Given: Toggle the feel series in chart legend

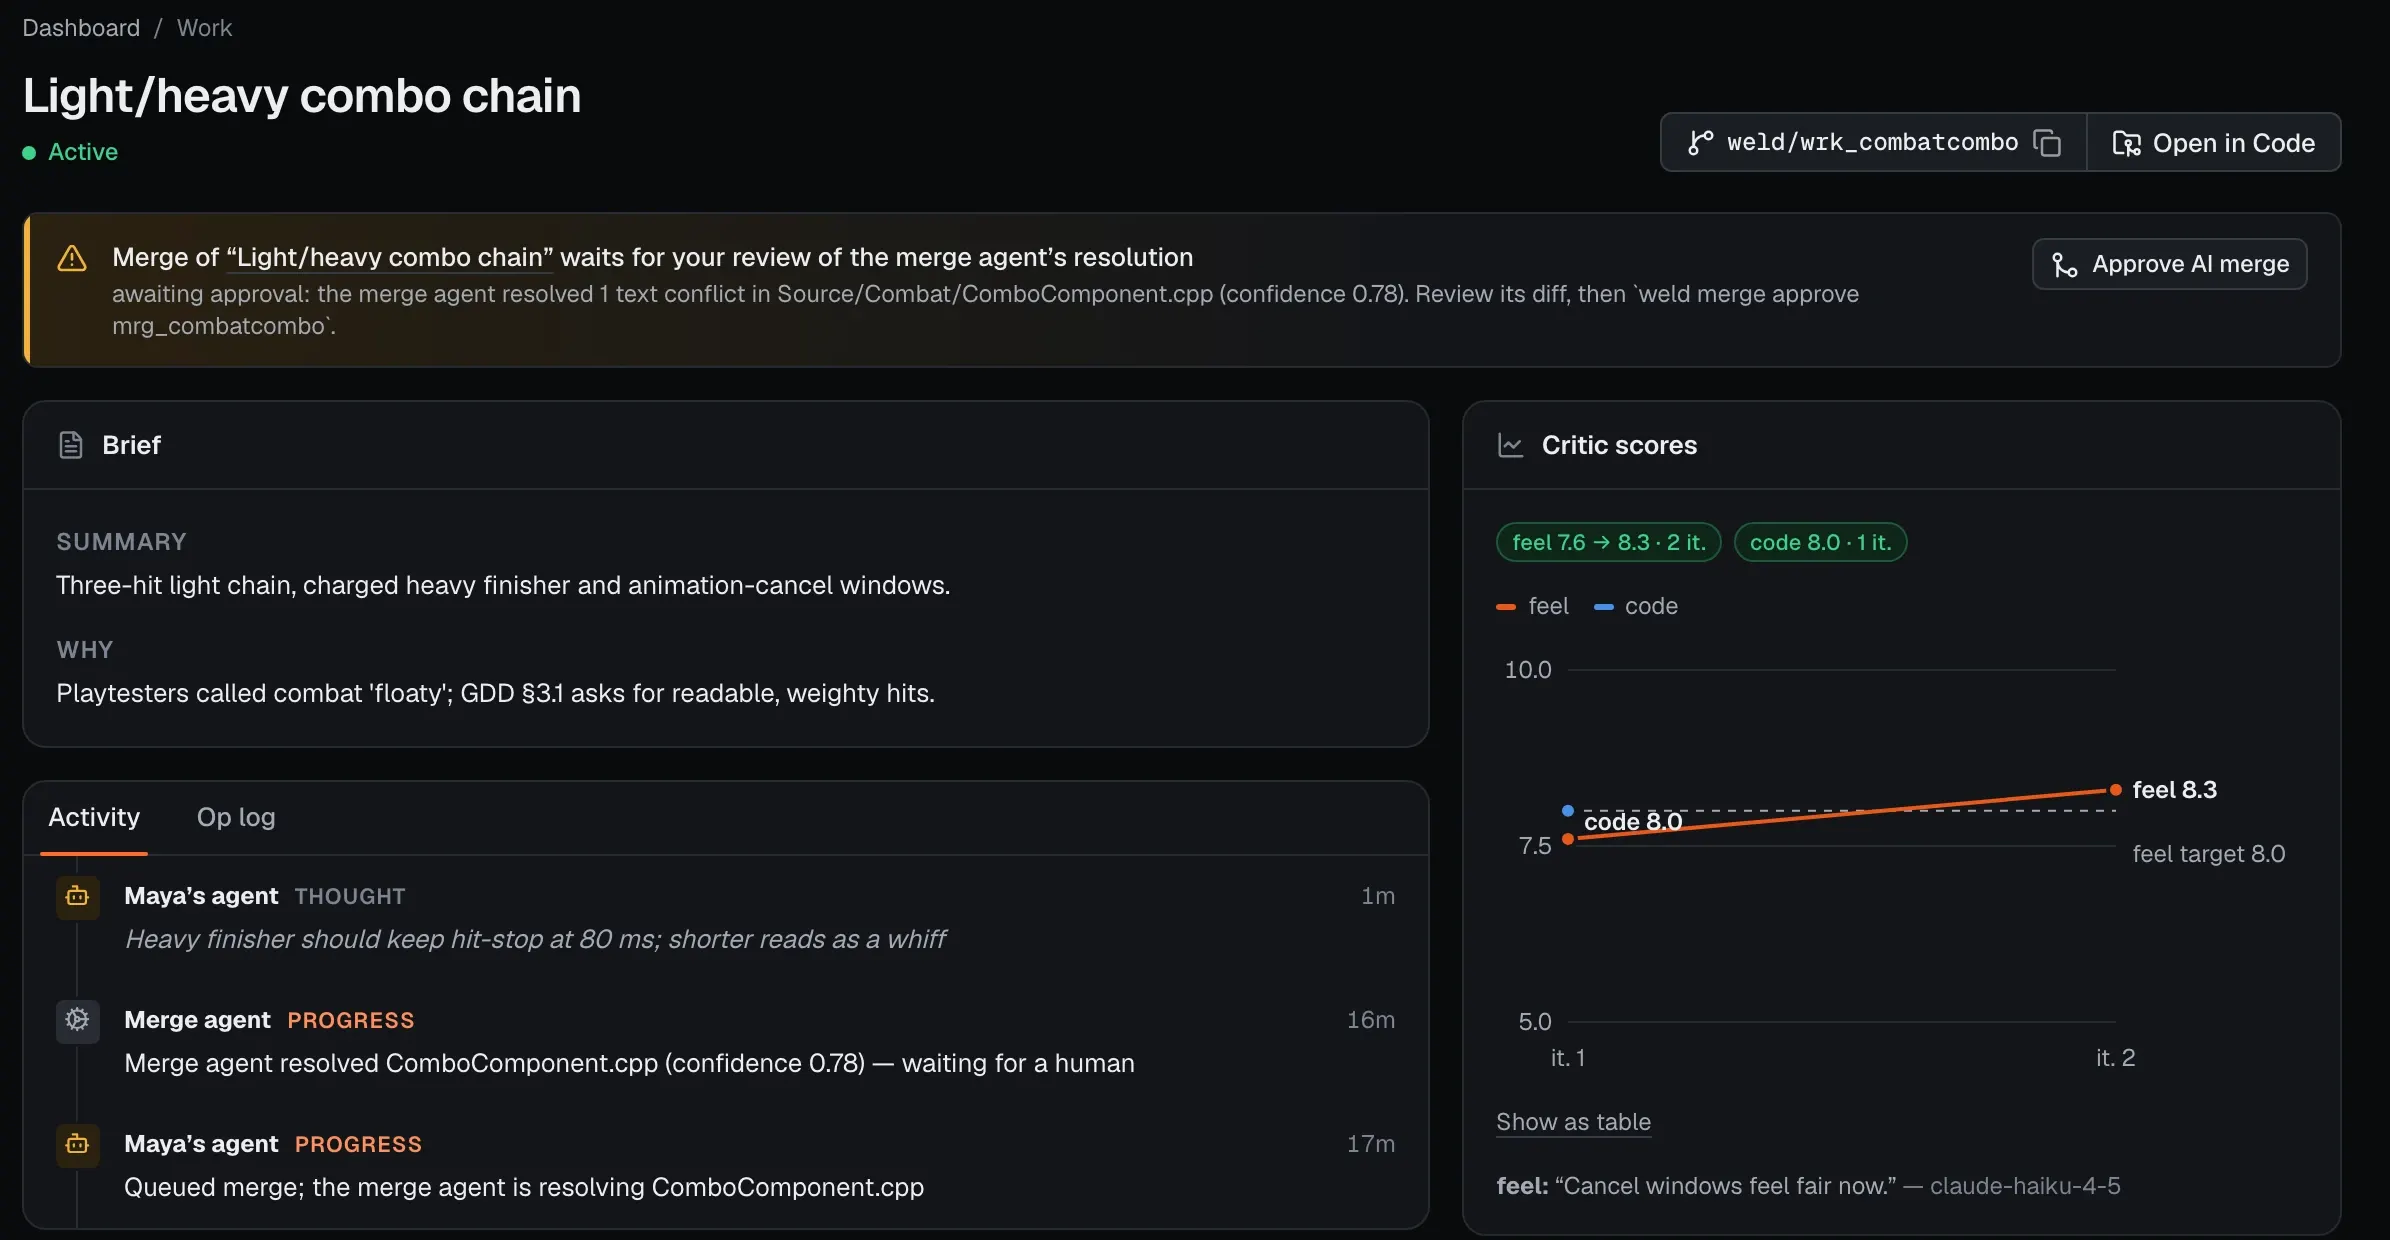Looking at the screenshot, I should point(1532,606).
